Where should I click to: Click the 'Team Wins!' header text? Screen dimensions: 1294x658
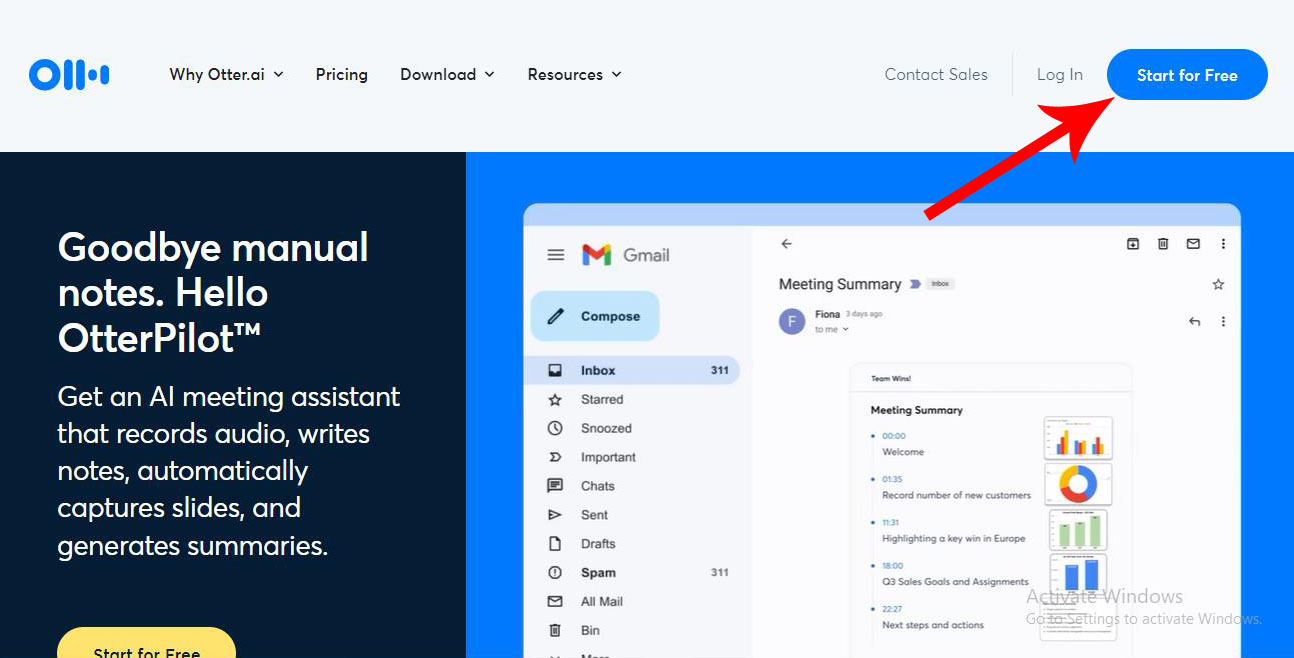(x=891, y=379)
